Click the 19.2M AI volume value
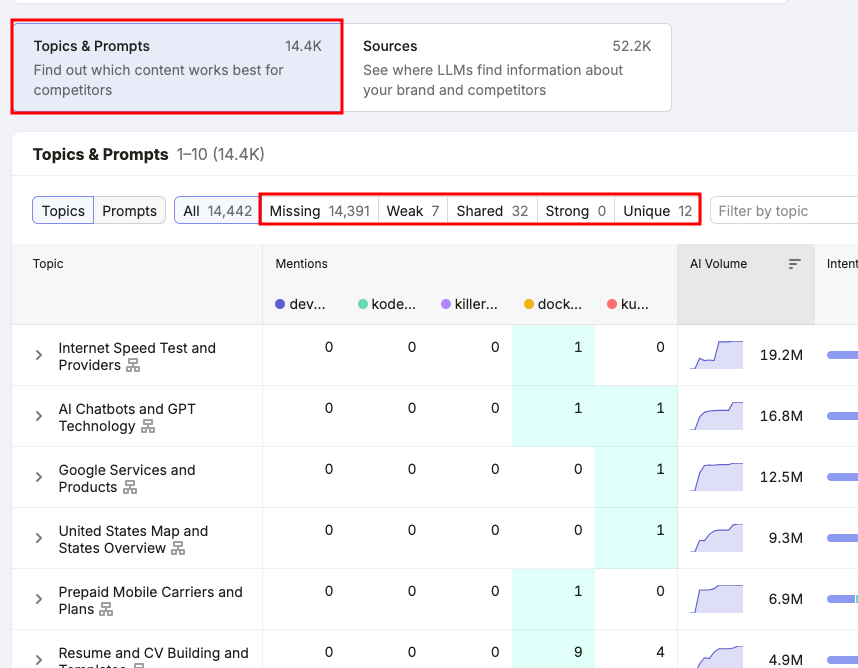The image size is (858, 668). pos(781,355)
